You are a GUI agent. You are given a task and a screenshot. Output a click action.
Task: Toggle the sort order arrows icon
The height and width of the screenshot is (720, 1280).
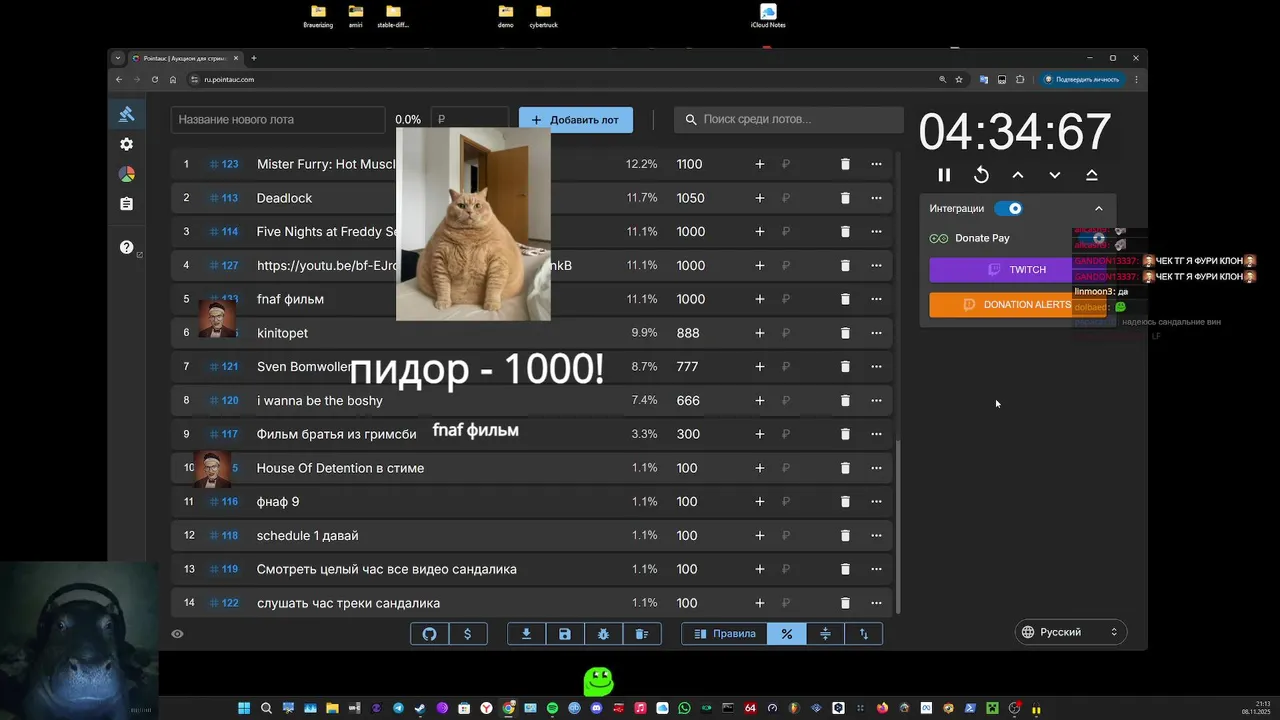click(864, 634)
